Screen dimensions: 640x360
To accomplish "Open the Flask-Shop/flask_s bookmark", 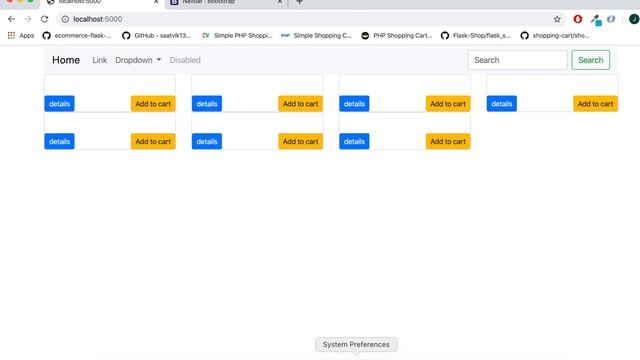I will pyautogui.click(x=476, y=36).
